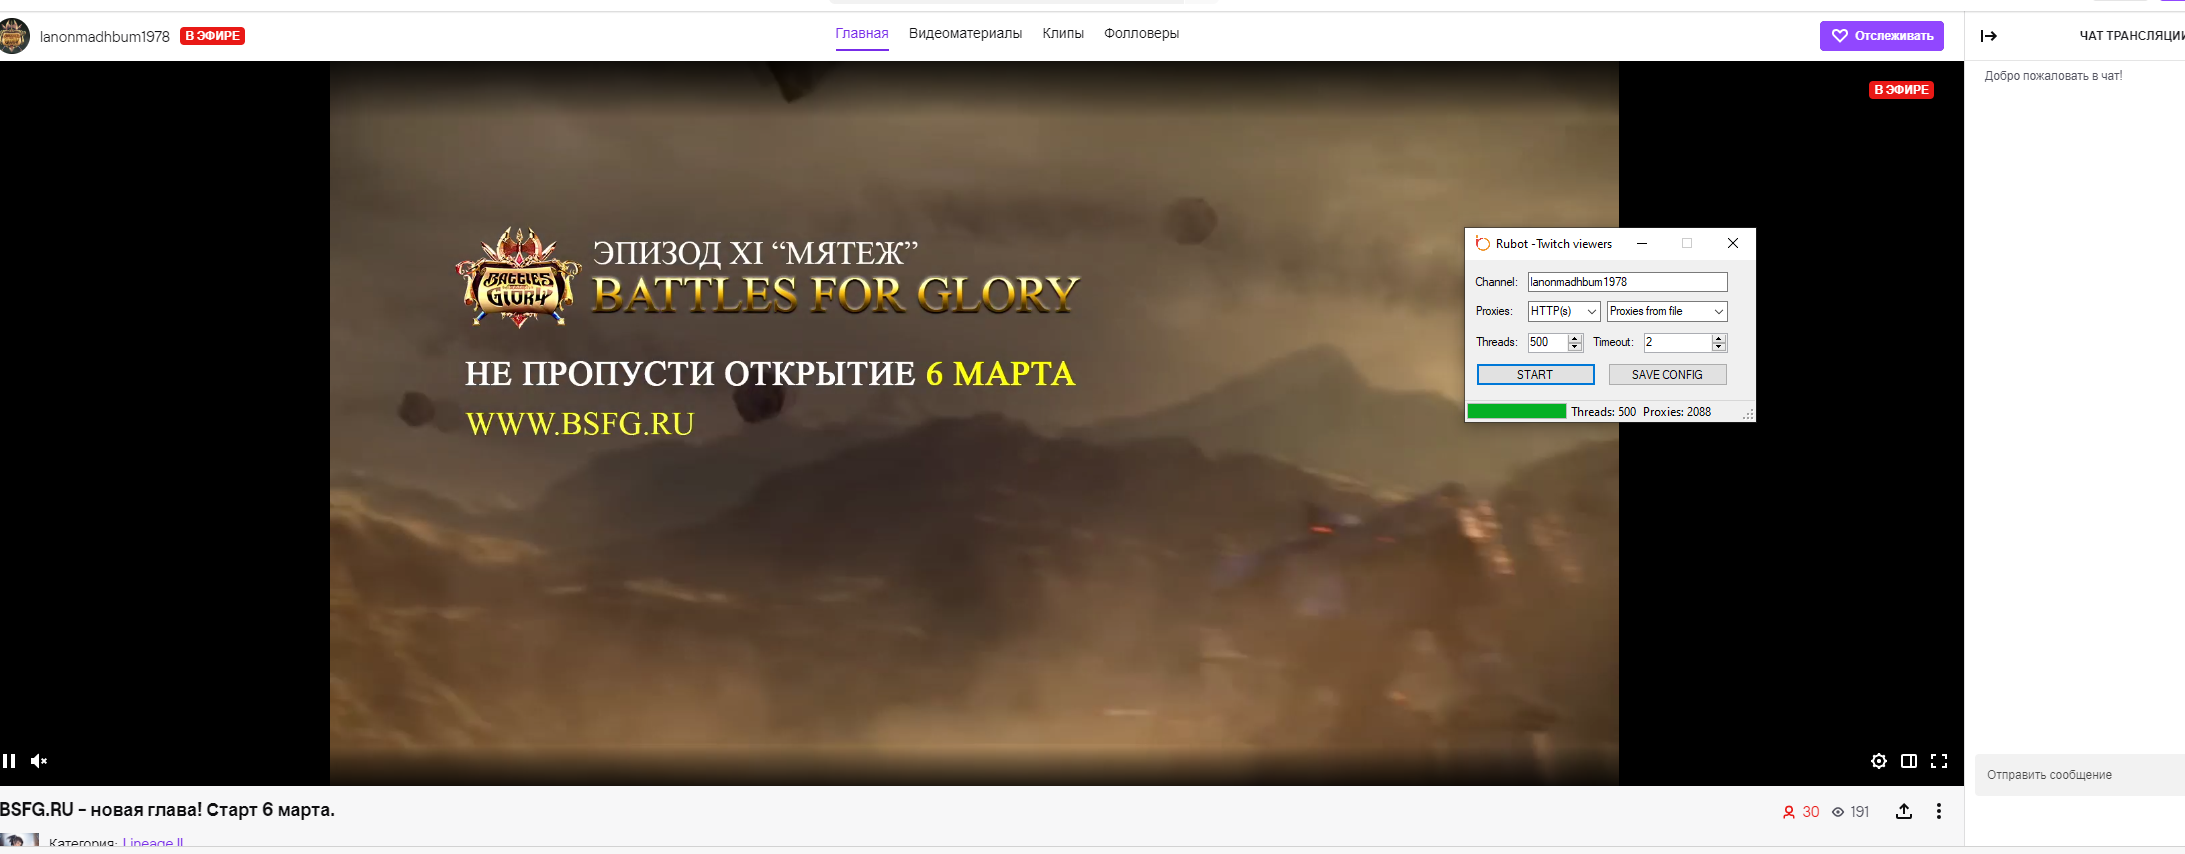Switch to the Клипы tab

1062,34
